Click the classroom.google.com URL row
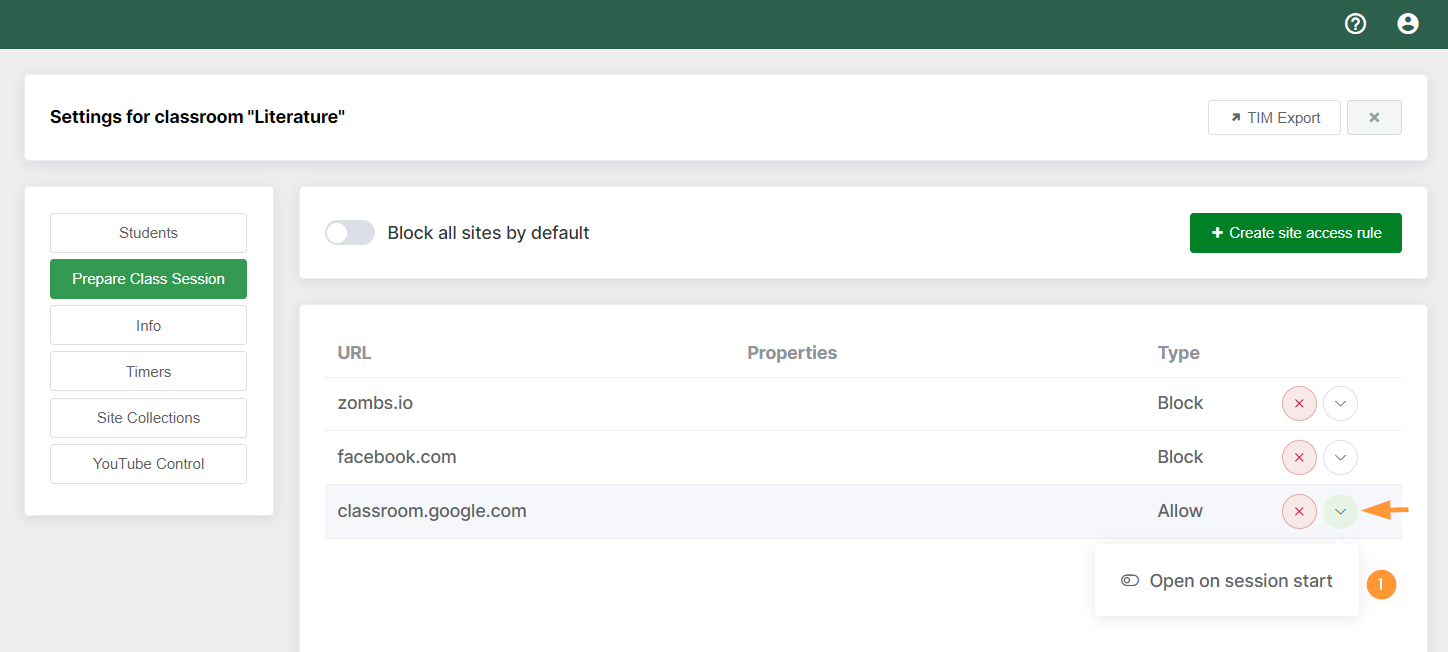 tap(432, 511)
